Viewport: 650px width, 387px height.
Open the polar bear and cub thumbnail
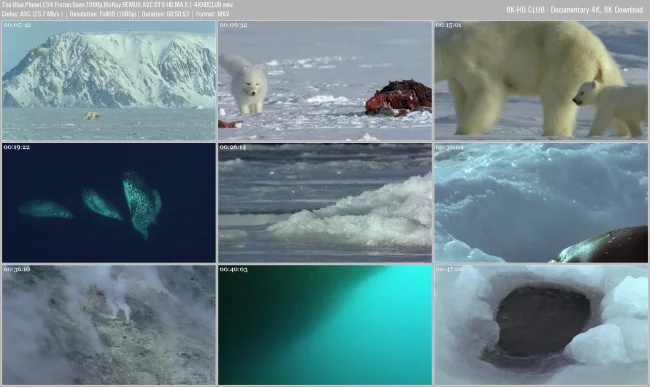[541, 81]
